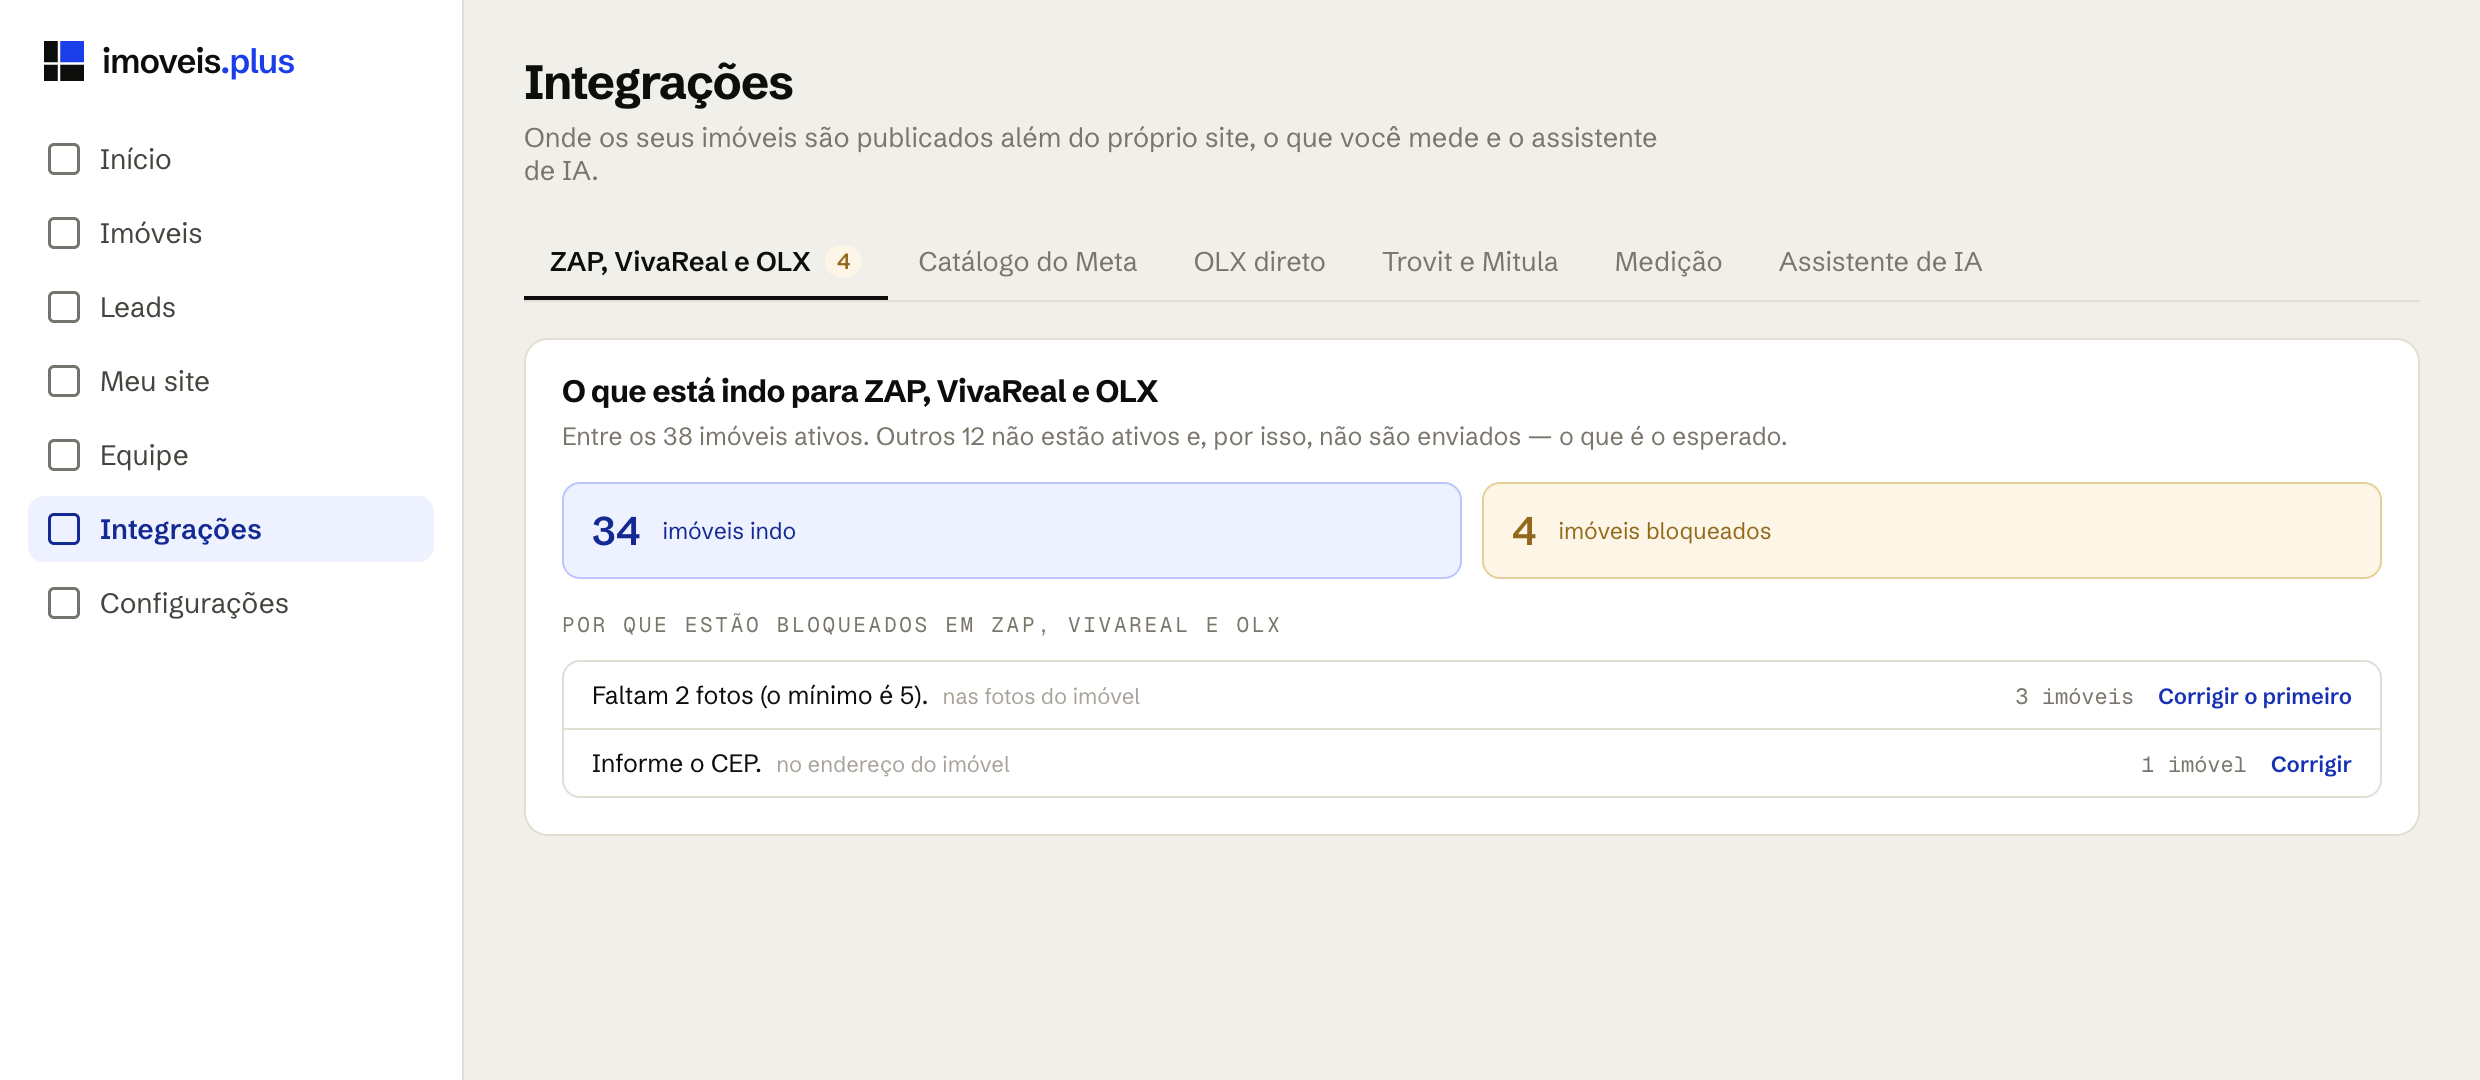Switch to the Catálogo do Meta tab

coord(1027,262)
